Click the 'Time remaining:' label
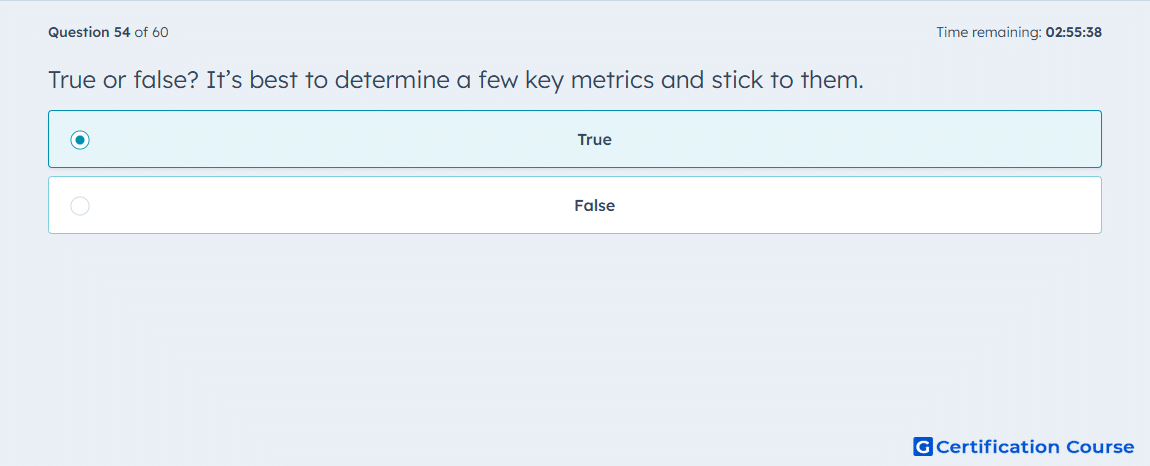The height and width of the screenshot is (466, 1150). click(989, 32)
